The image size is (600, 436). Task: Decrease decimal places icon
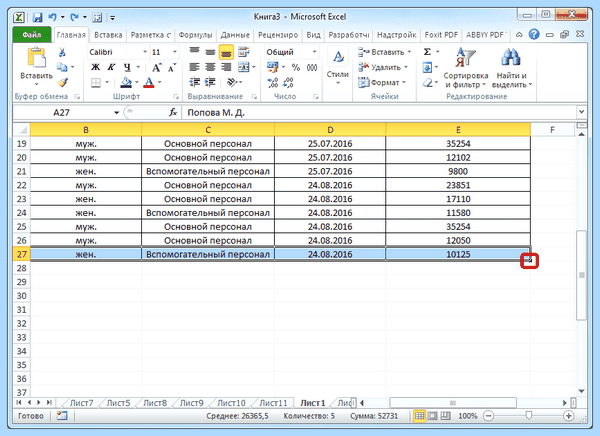tap(288, 82)
